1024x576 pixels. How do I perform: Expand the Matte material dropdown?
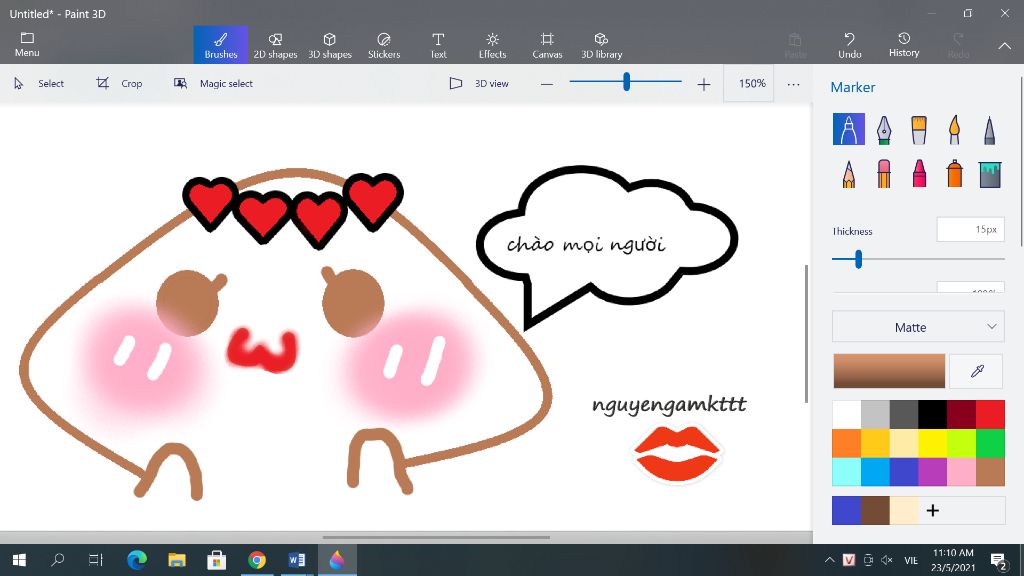point(918,327)
